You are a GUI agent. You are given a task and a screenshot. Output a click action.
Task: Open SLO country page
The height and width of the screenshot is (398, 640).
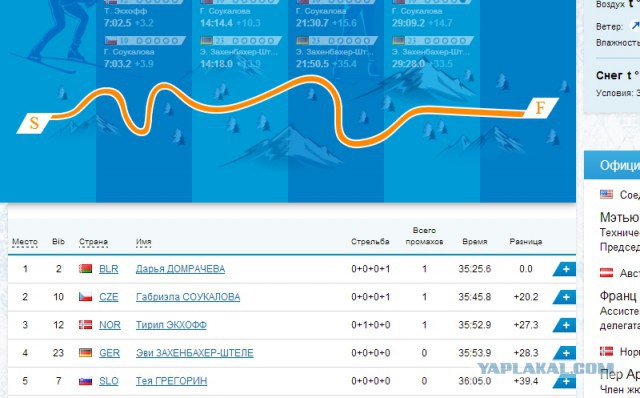point(109,381)
